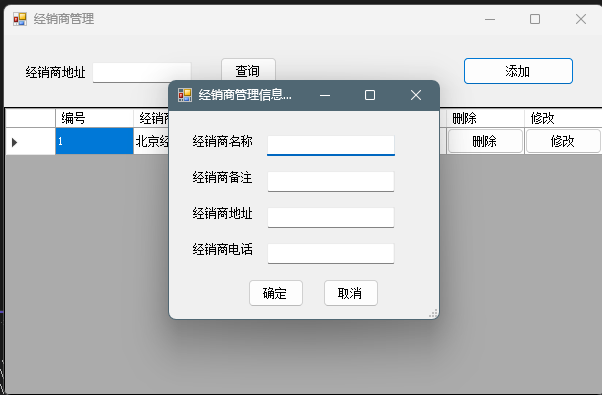This screenshot has height=395, width=602.
Task: Select the row indicator arrow for row 1
Action: coord(15,142)
